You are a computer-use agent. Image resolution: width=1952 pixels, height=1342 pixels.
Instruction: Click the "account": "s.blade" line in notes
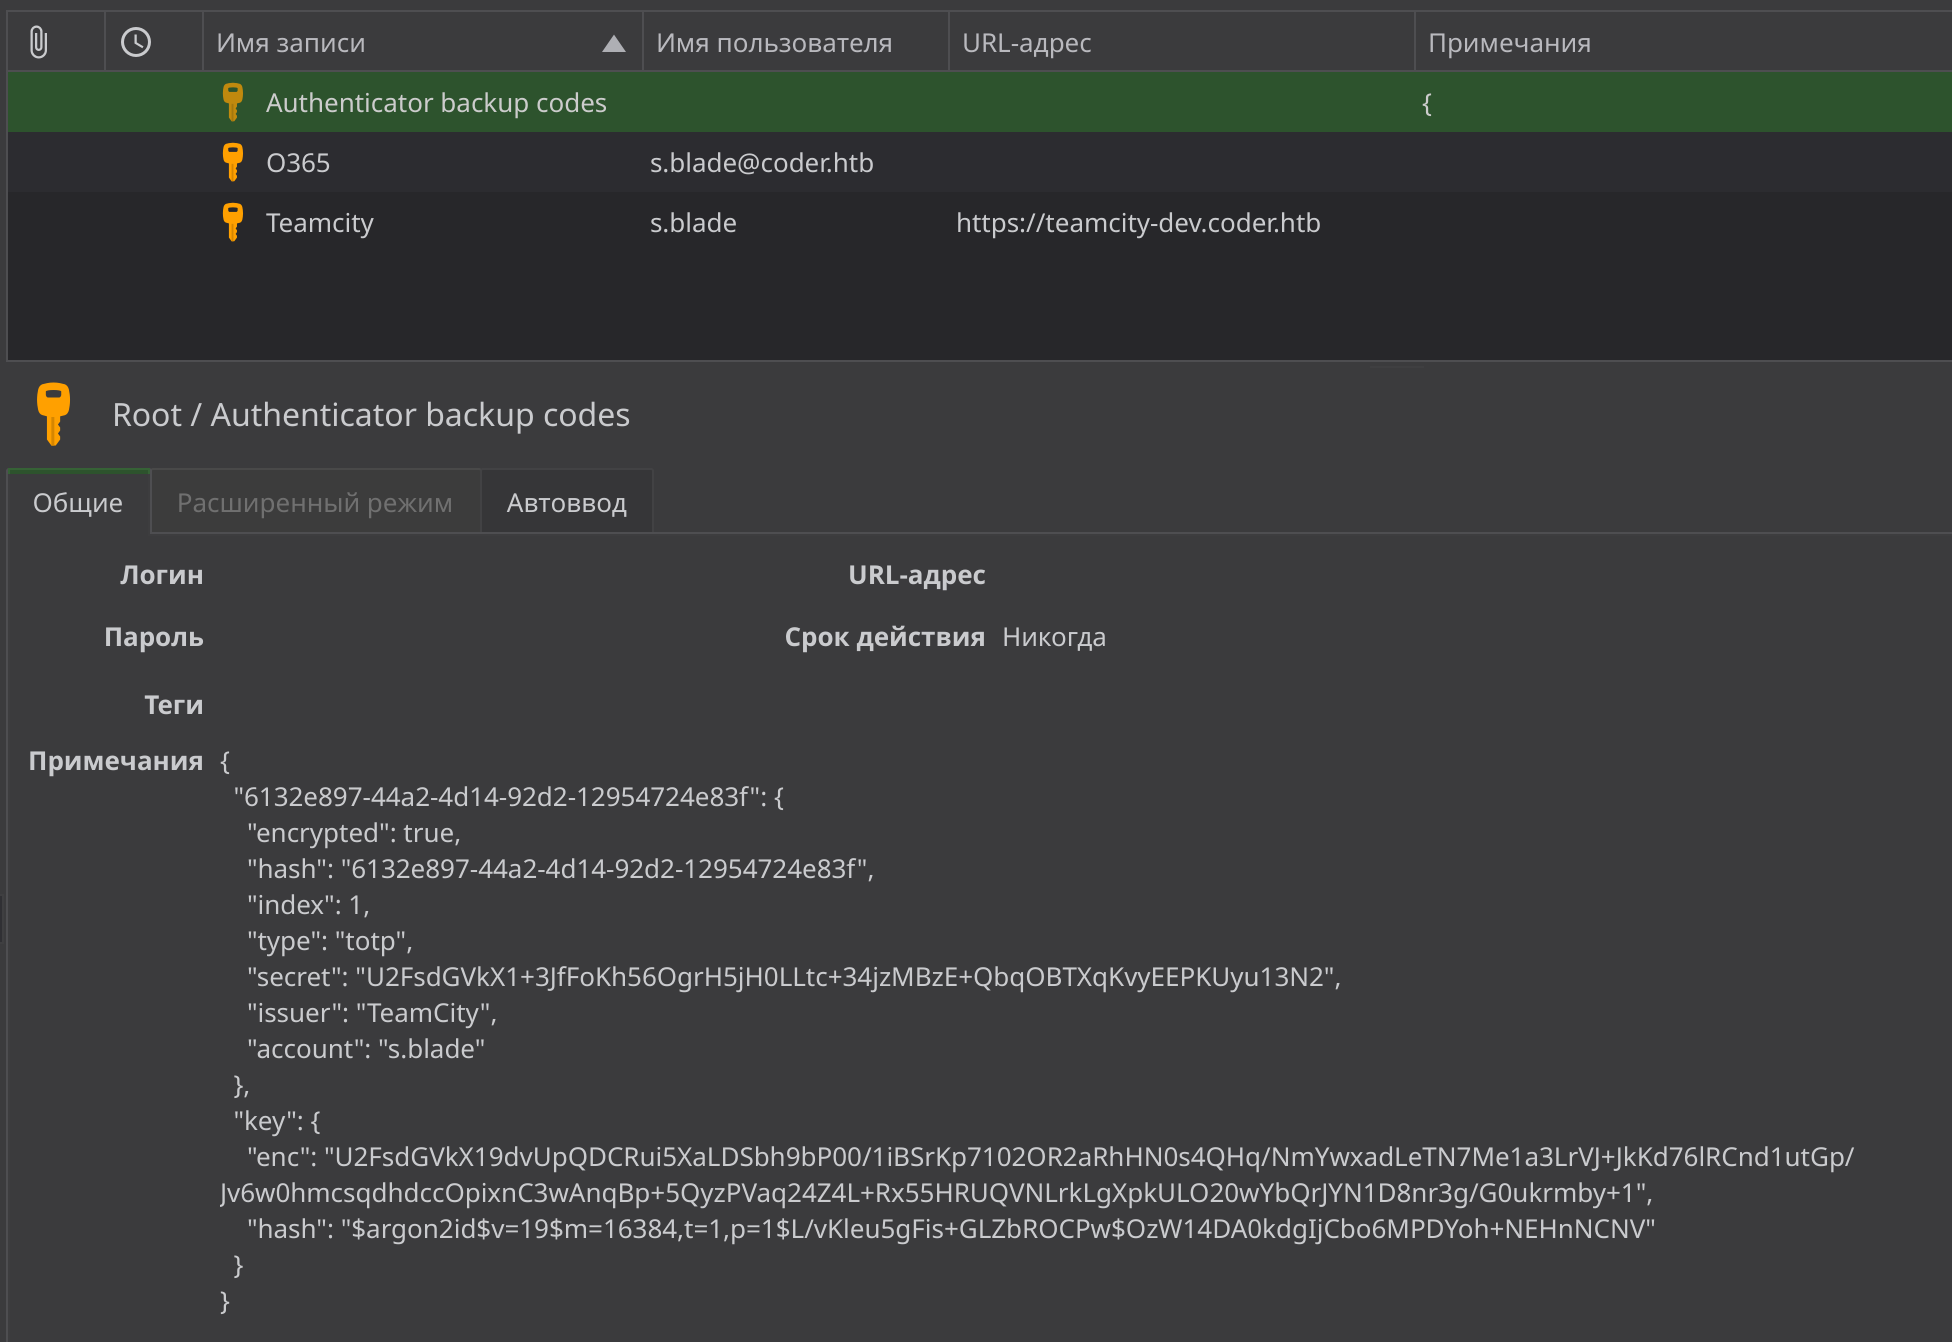(x=366, y=1049)
